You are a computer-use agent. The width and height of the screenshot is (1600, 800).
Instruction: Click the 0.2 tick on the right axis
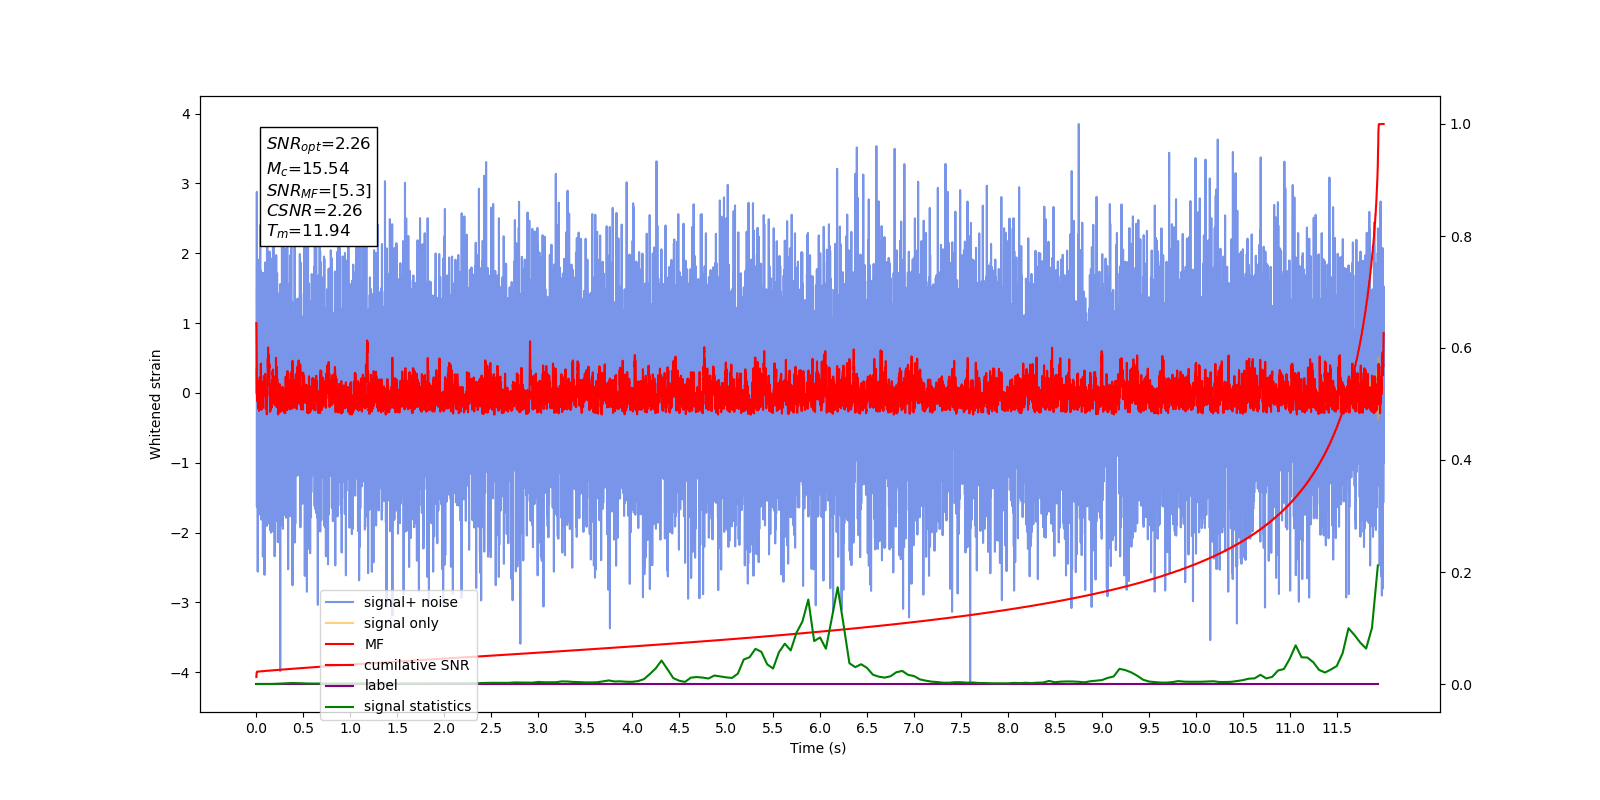(1461, 573)
